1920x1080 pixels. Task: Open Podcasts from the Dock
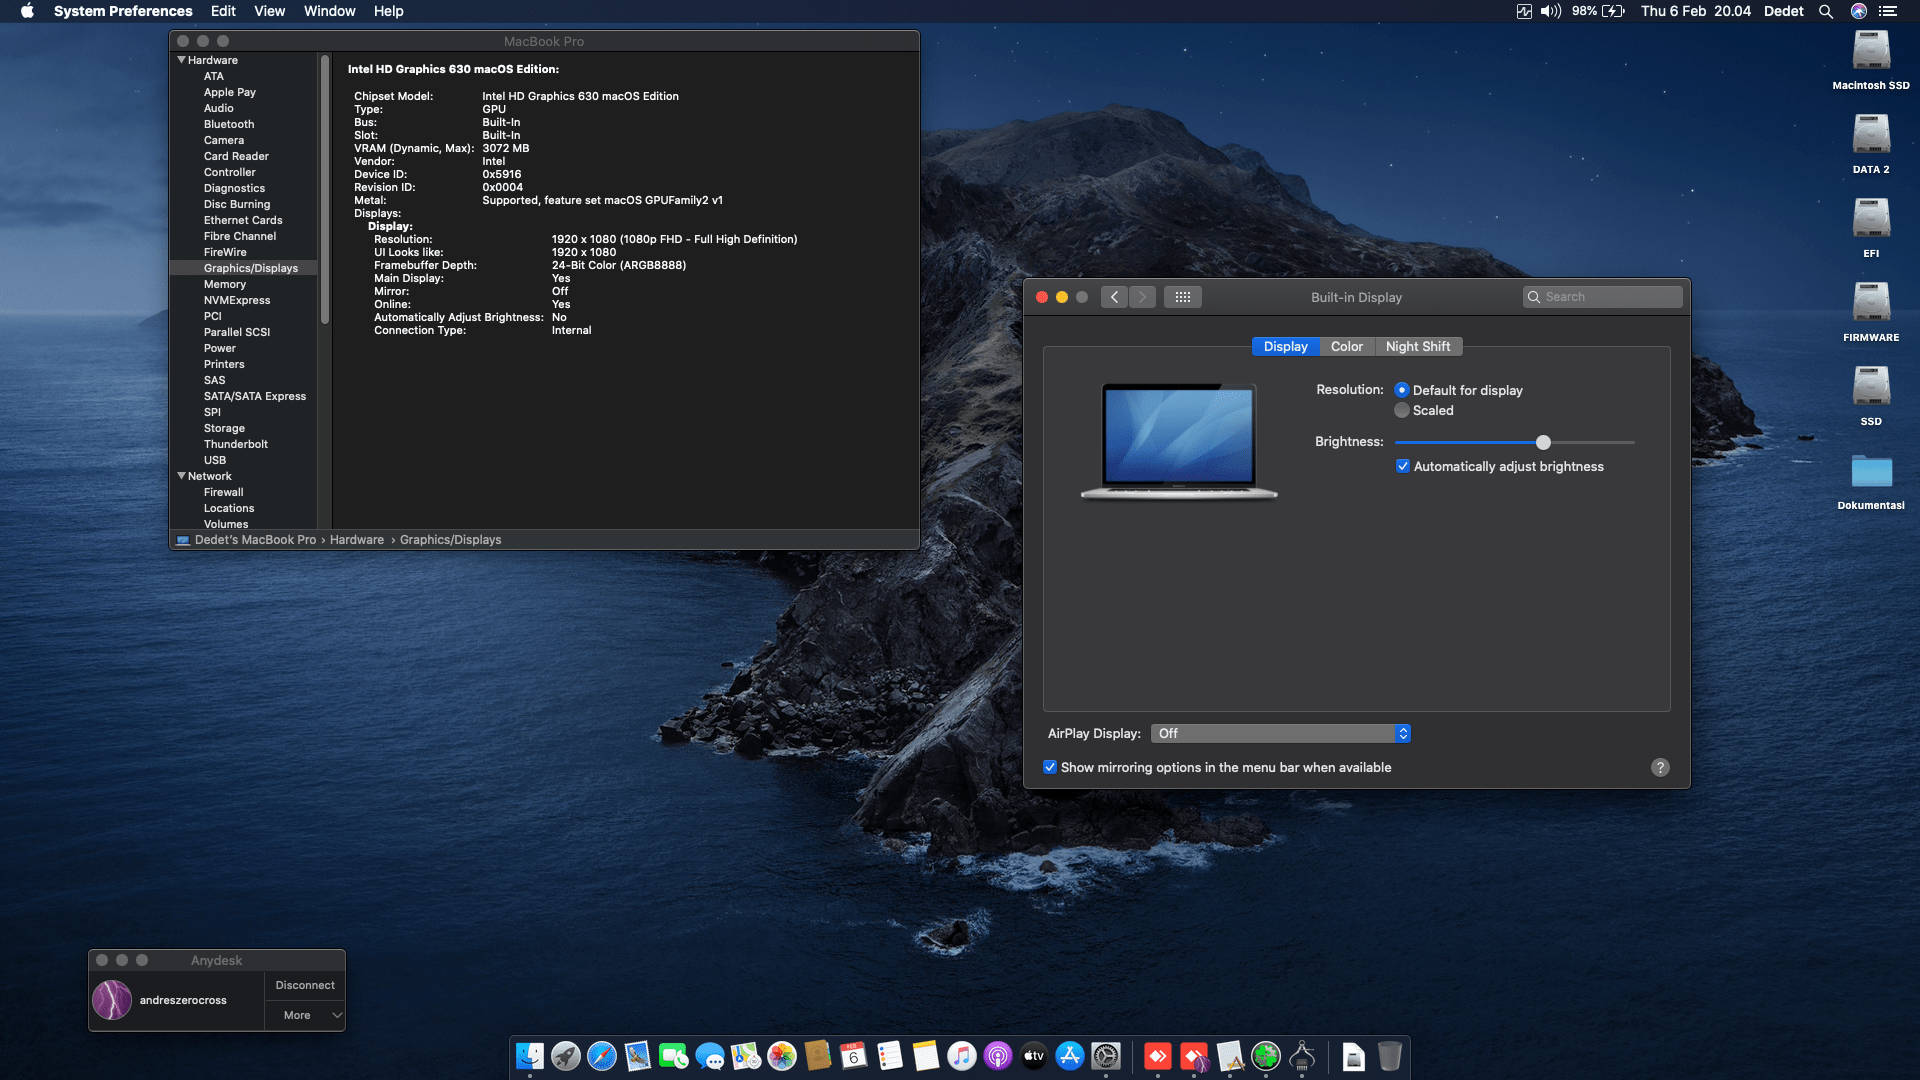[998, 1056]
